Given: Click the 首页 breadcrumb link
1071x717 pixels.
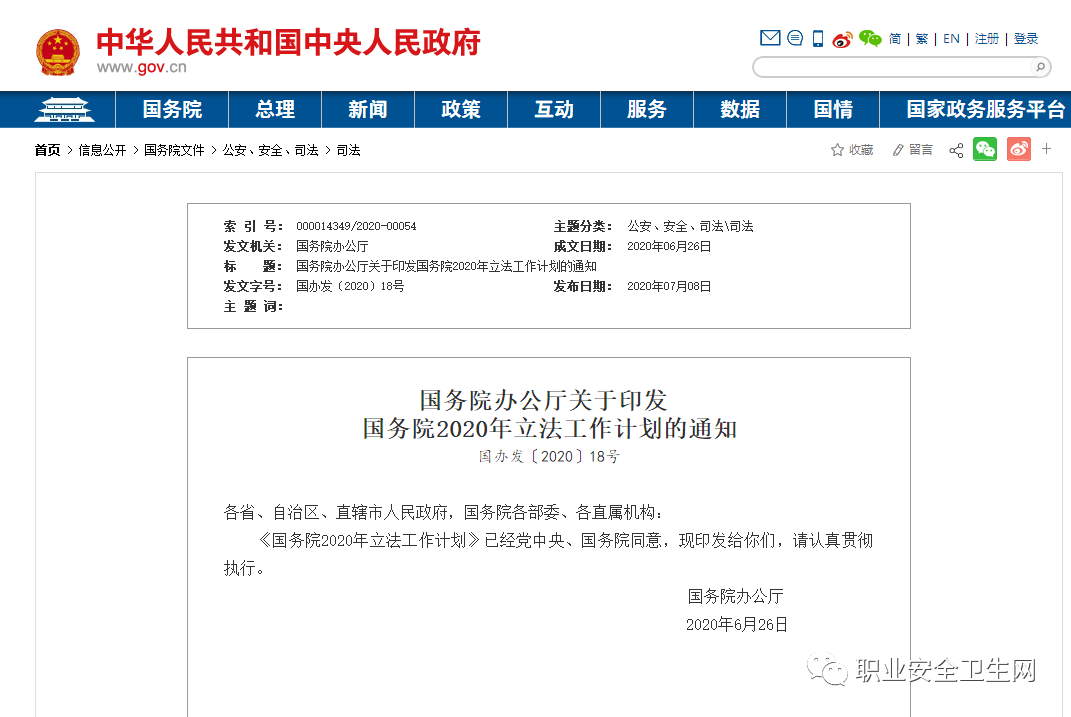Looking at the screenshot, I should click(47, 149).
